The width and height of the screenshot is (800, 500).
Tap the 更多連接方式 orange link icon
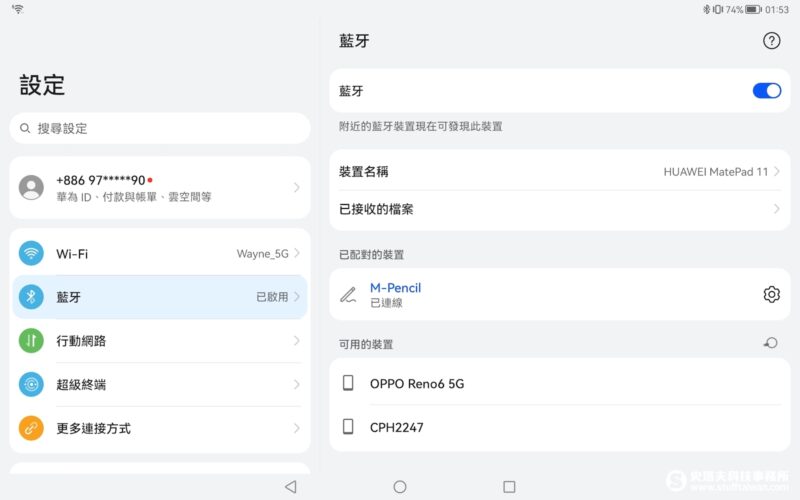coord(31,428)
